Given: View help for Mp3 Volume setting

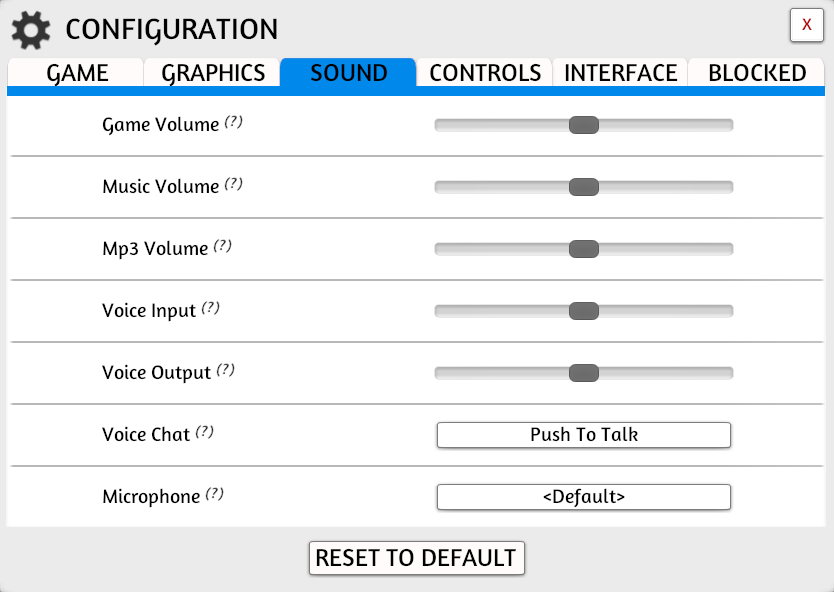Looking at the screenshot, I should click(x=223, y=244).
